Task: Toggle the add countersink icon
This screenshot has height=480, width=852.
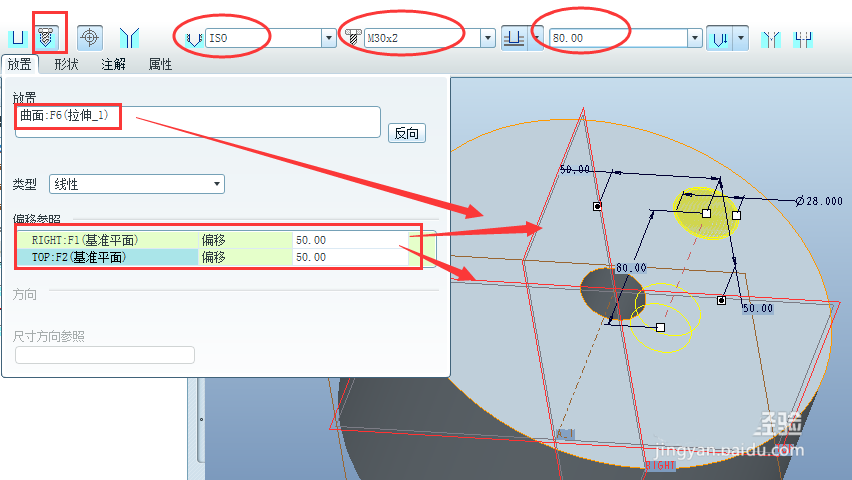Action: point(771,39)
